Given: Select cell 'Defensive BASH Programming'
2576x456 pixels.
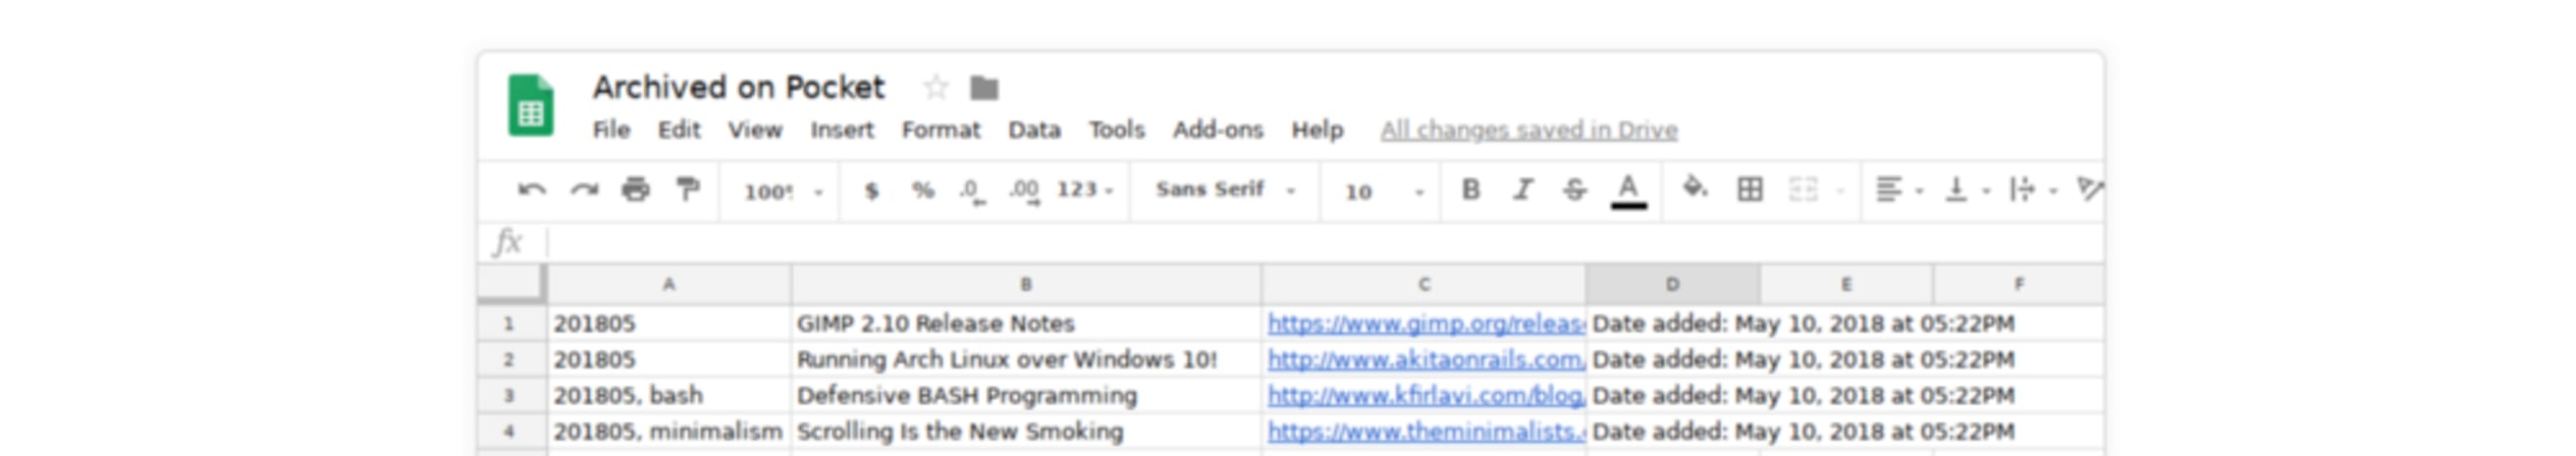Looking at the screenshot, I should 1026,395.
